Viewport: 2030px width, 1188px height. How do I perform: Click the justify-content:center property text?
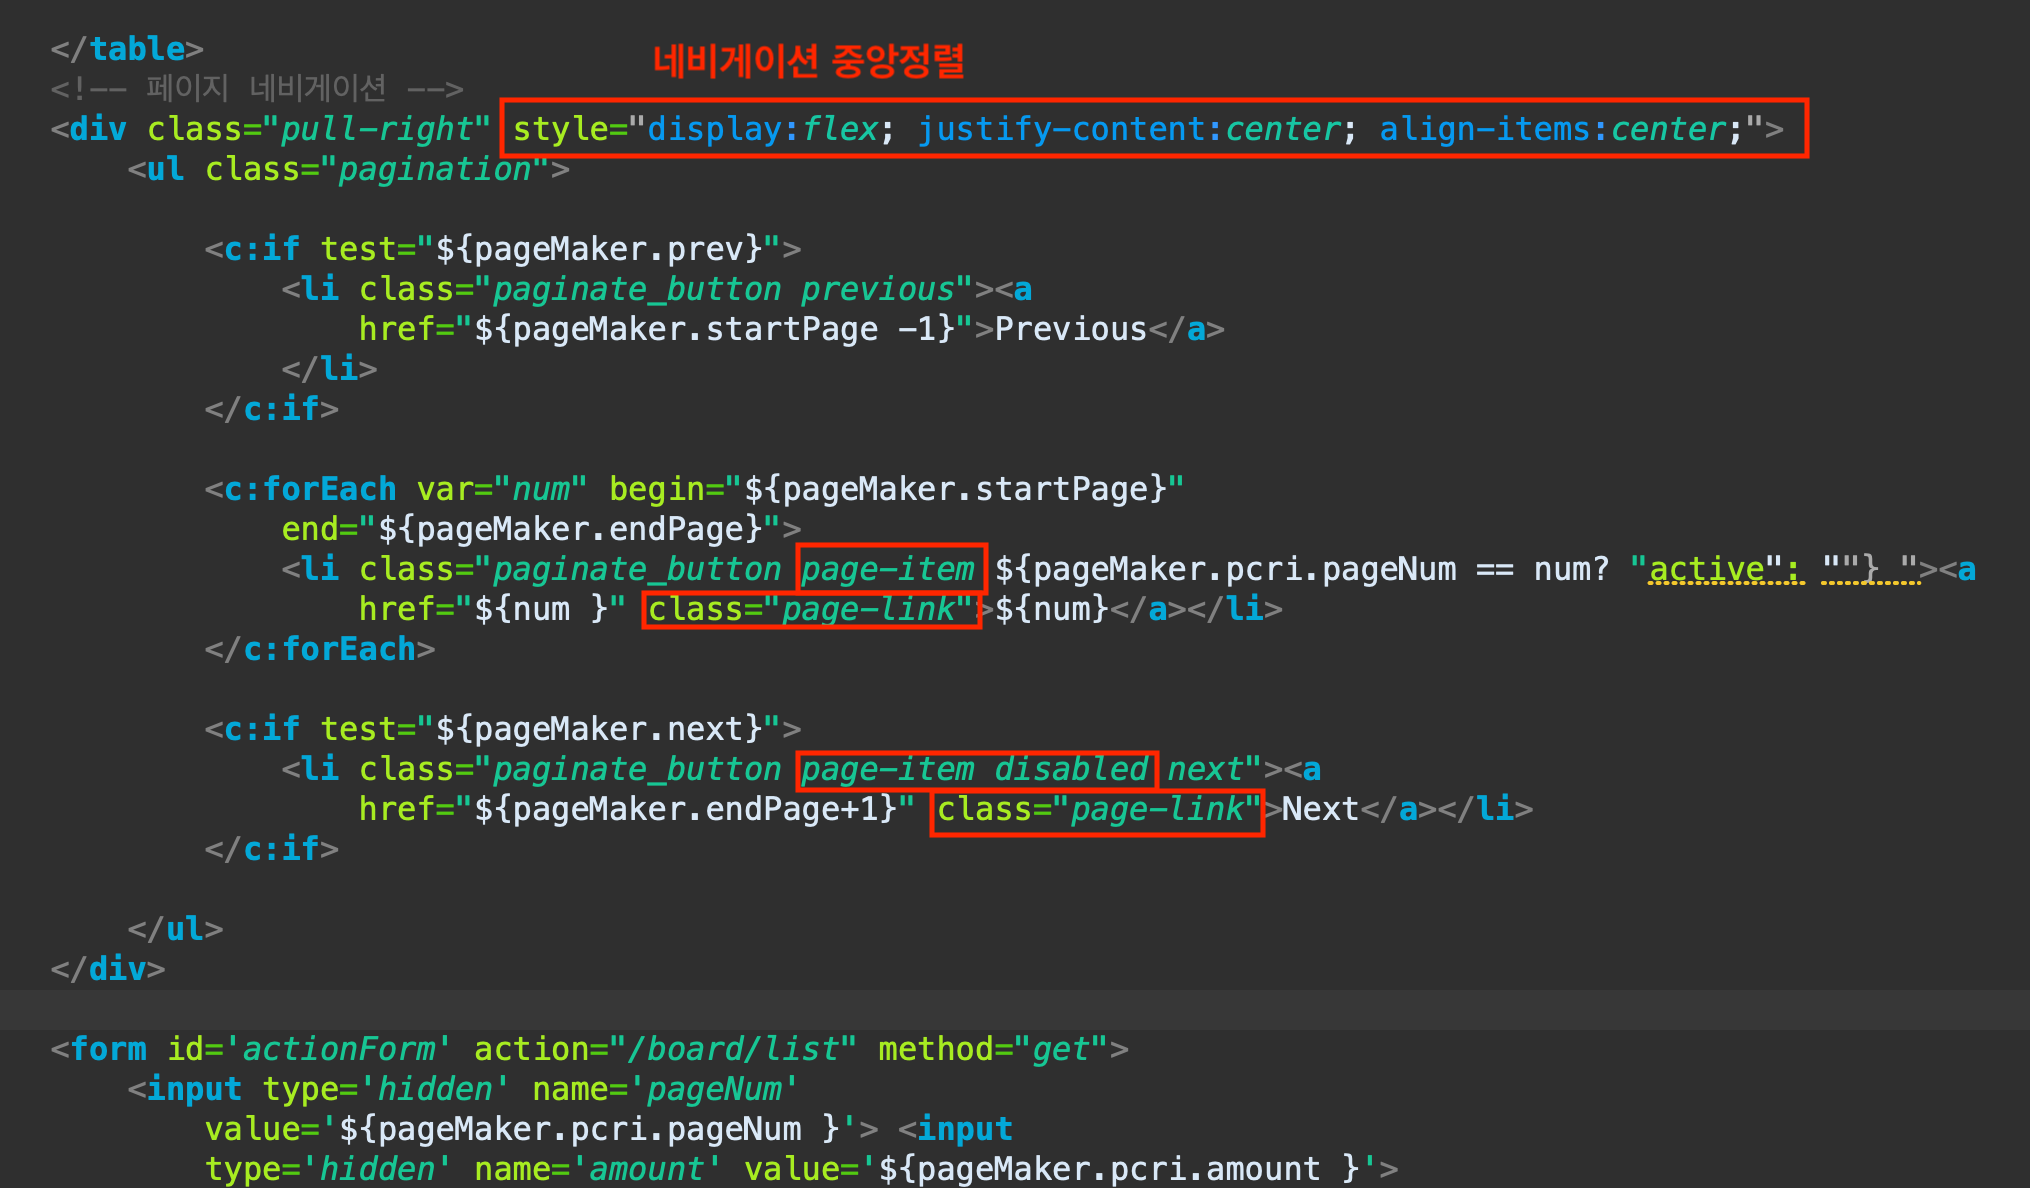point(1129,129)
